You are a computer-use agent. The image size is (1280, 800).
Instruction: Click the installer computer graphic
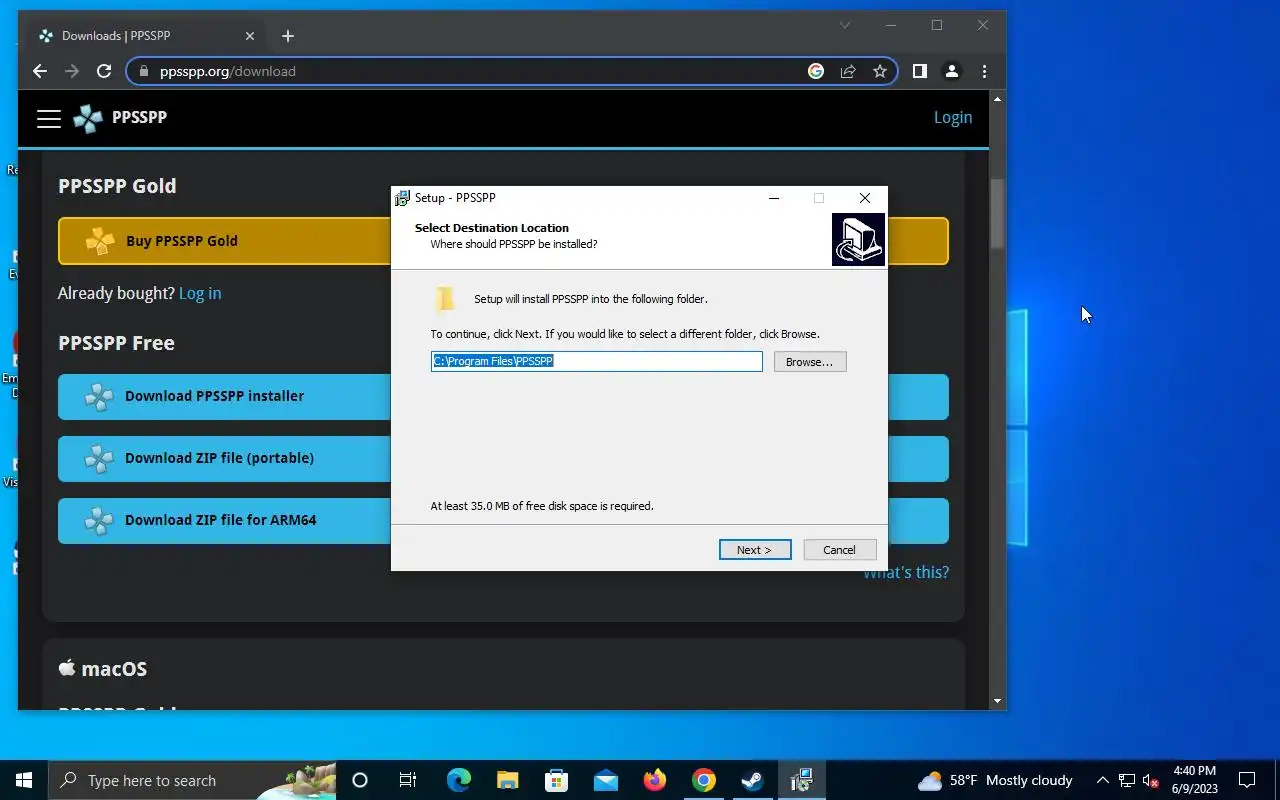(858, 240)
